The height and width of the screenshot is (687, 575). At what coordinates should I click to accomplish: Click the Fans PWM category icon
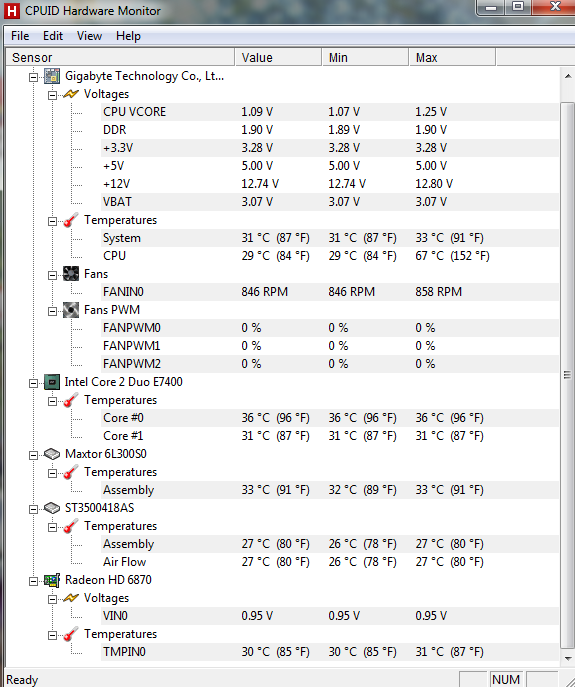coord(71,310)
